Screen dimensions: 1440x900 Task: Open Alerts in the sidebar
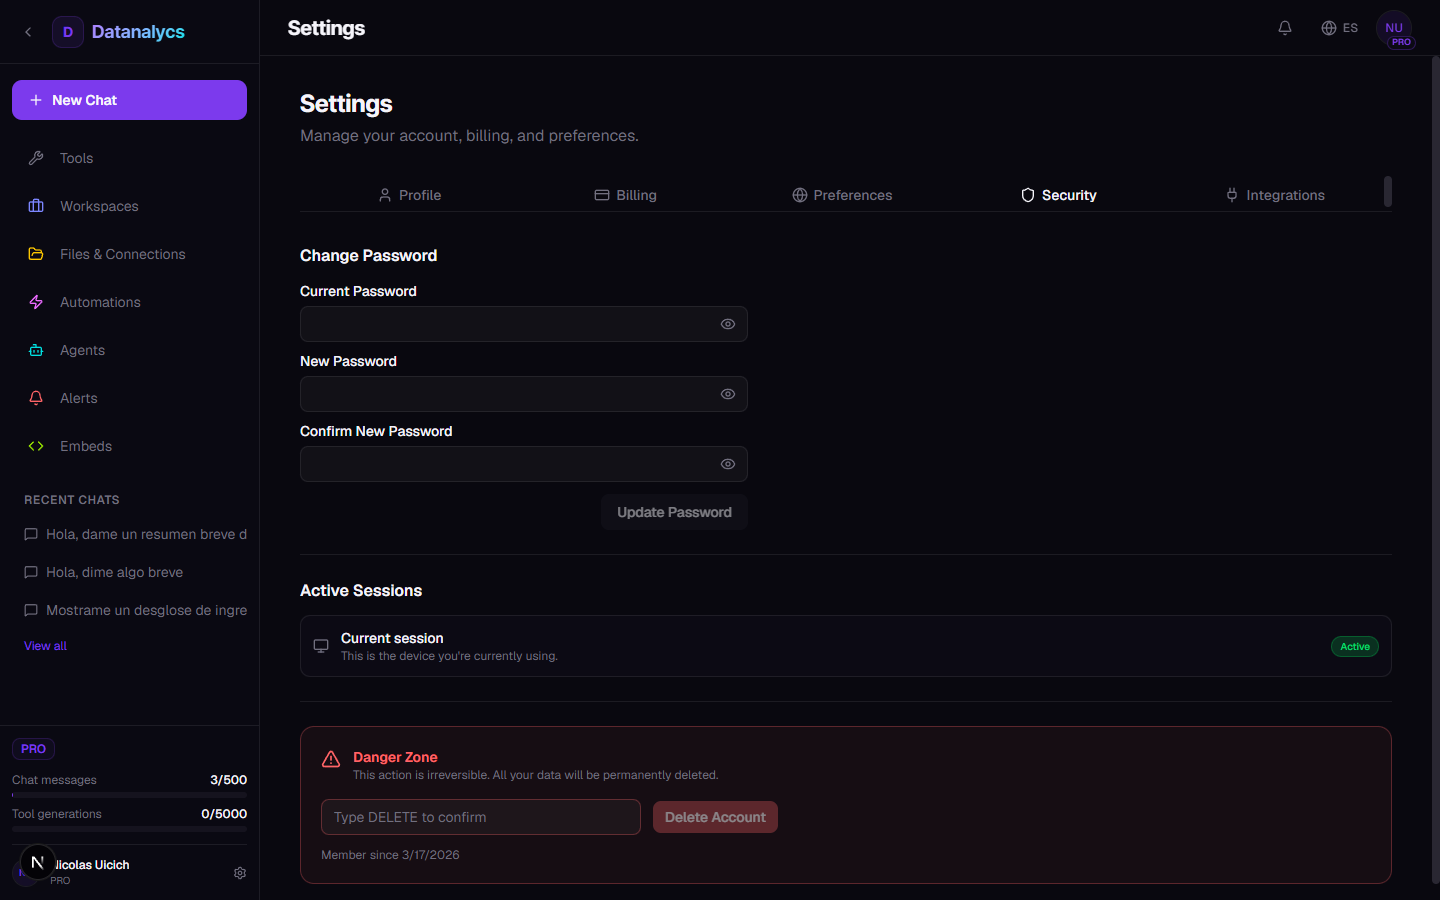(x=78, y=398)
